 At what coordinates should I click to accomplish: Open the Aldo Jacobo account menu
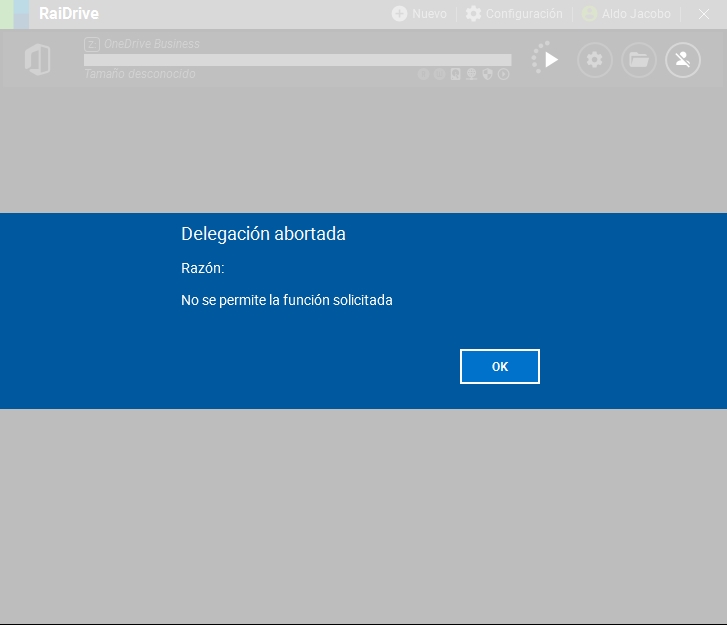626,14
